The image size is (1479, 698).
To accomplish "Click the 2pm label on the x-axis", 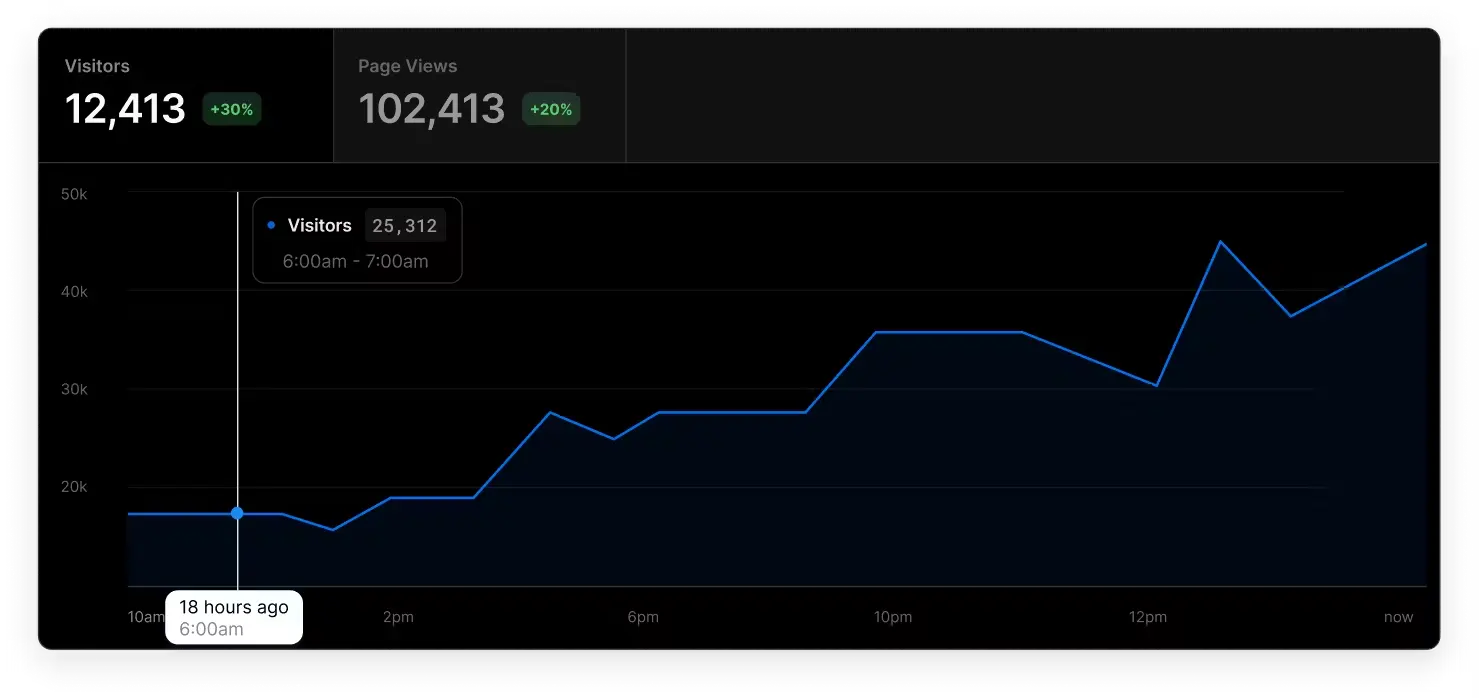I will (x=398, y=617).
